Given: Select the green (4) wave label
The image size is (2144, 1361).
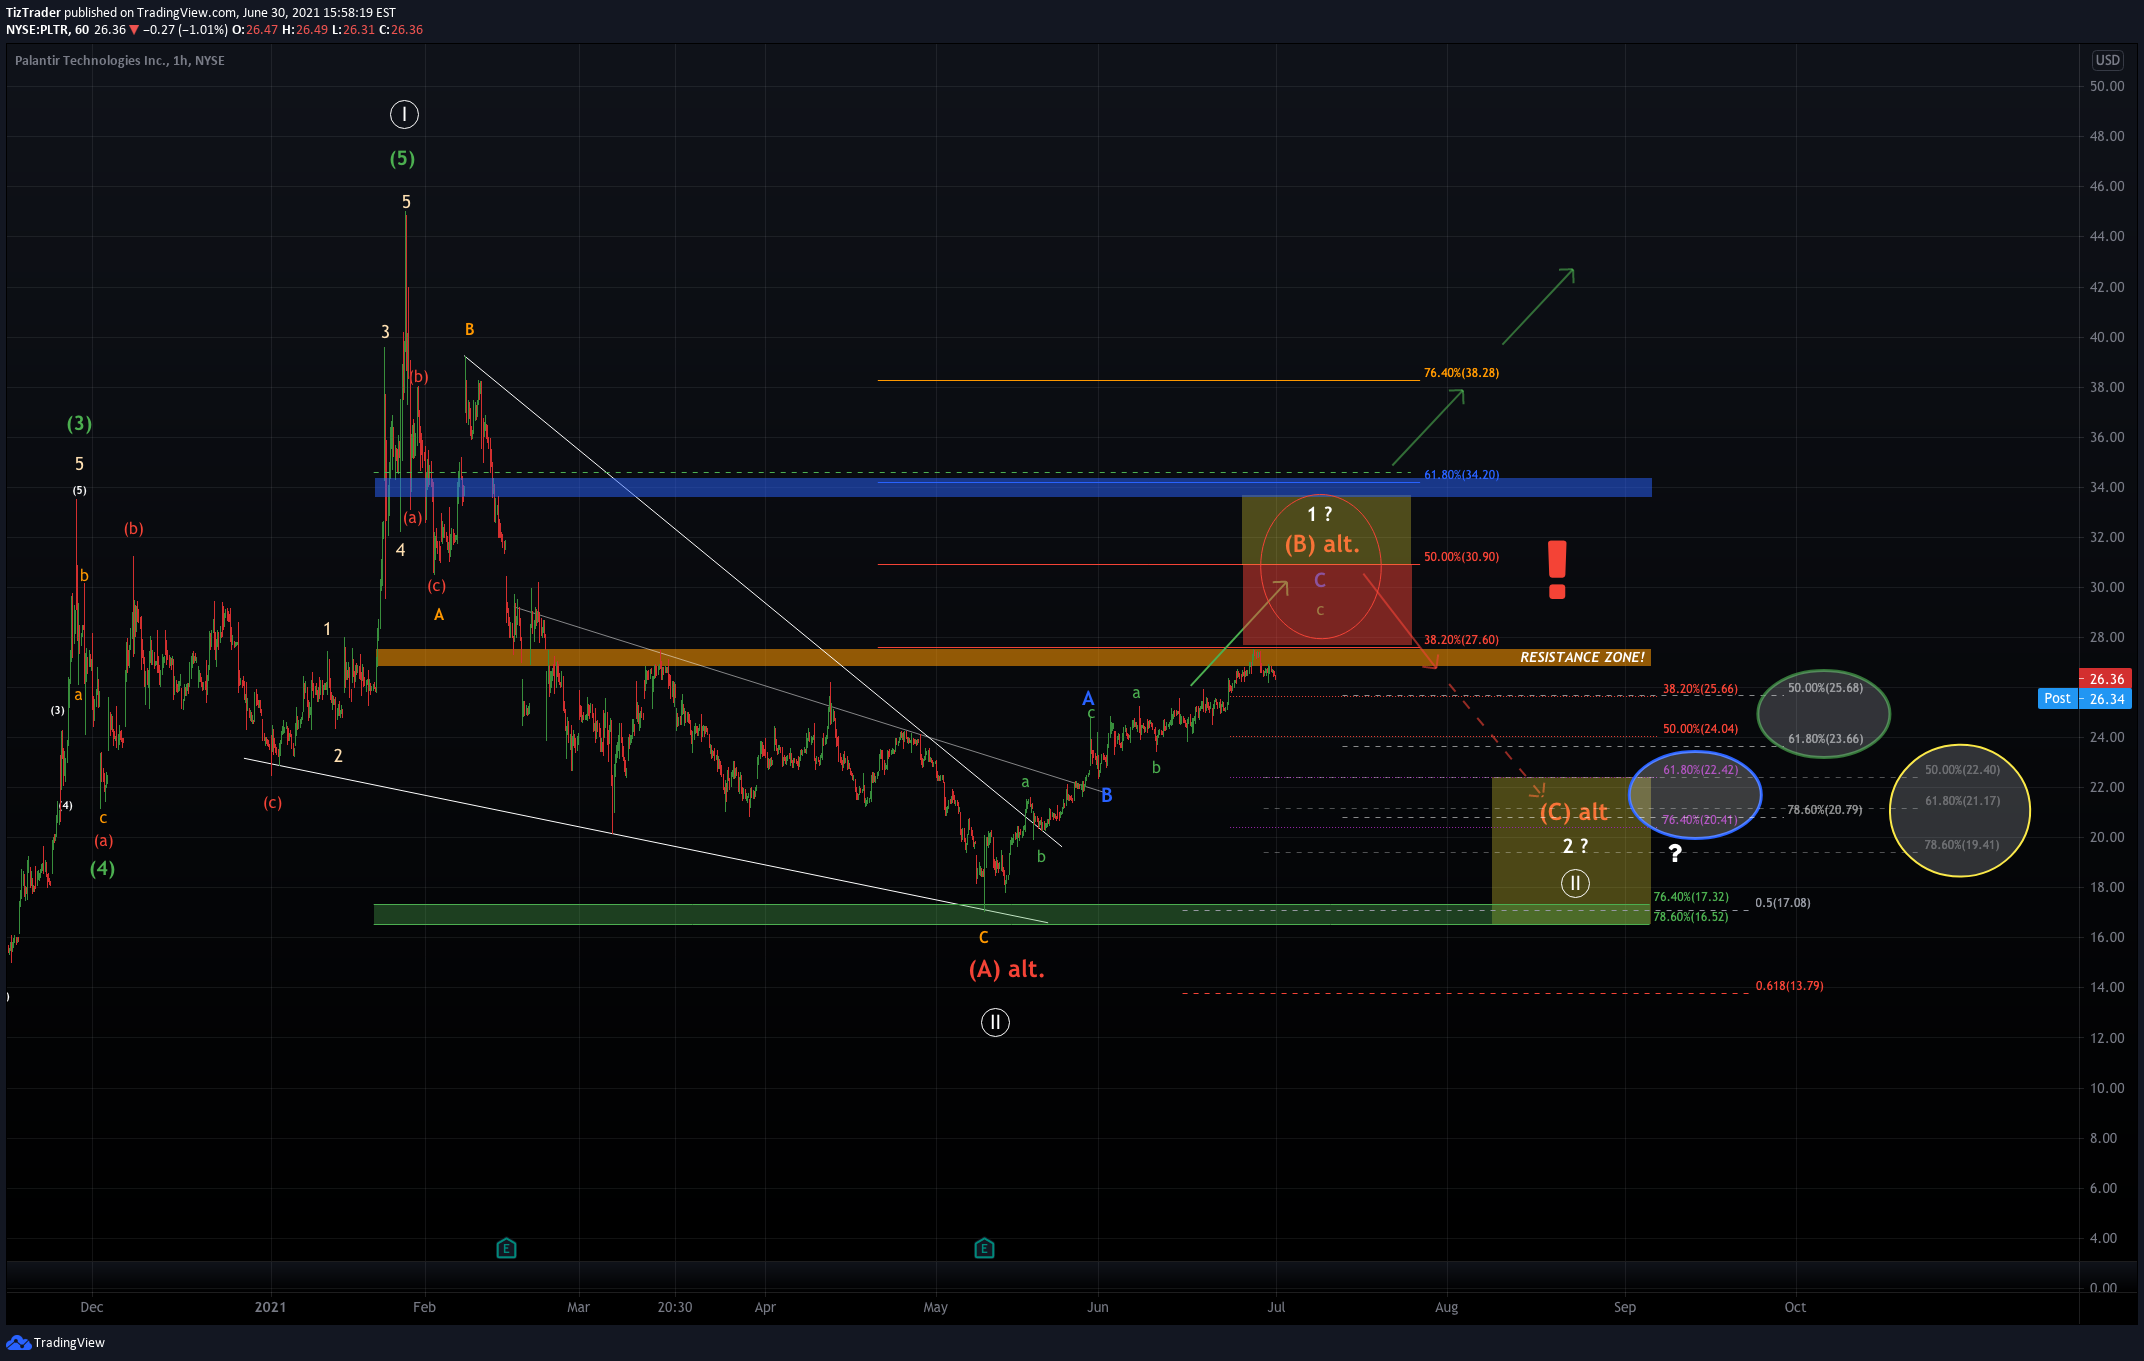Looking at the screenshot, I should click(102, 868).
